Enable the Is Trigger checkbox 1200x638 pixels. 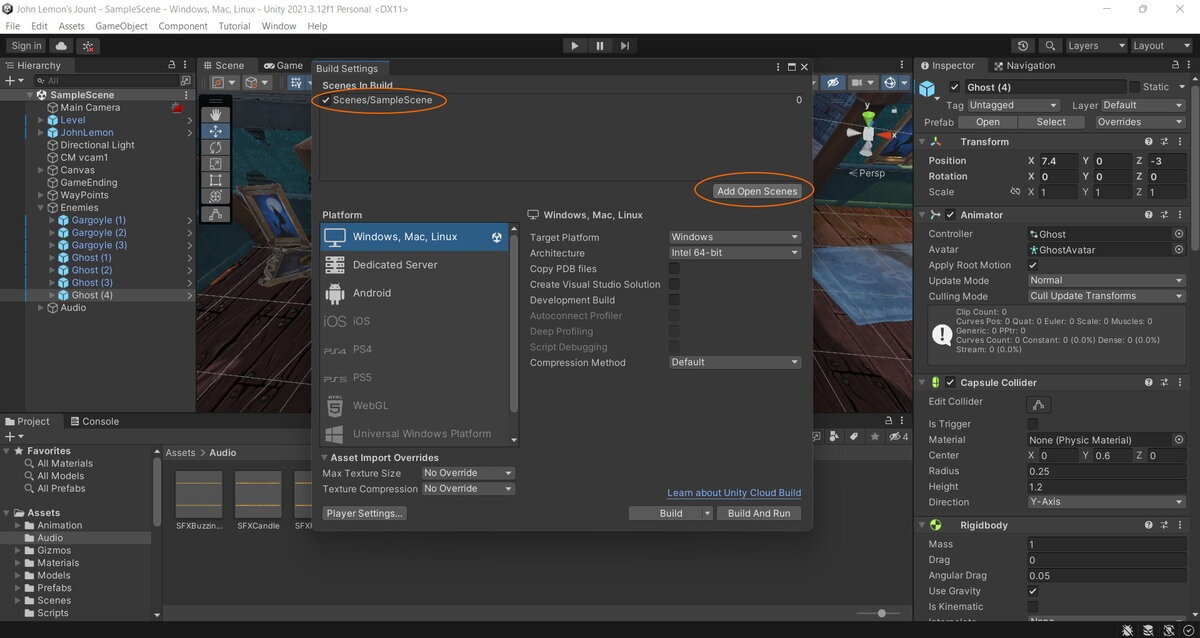coord(1033,424)
